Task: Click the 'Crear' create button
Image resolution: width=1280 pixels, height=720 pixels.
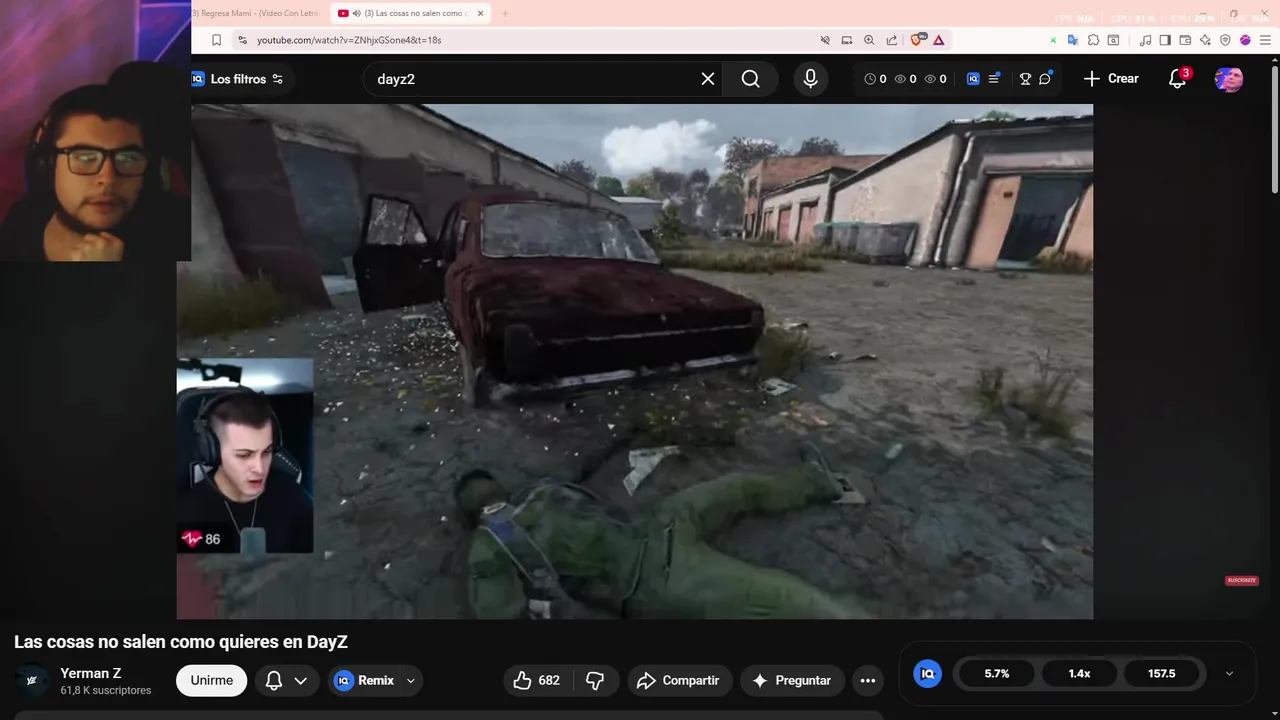Action: 1111,78
